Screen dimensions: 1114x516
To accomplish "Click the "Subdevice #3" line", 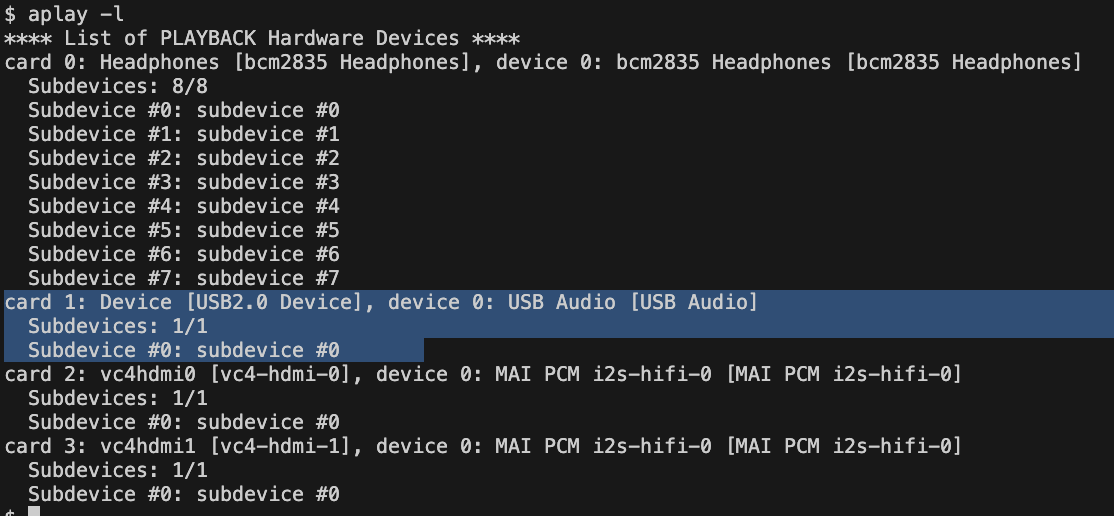I will (x=184, y=182).
